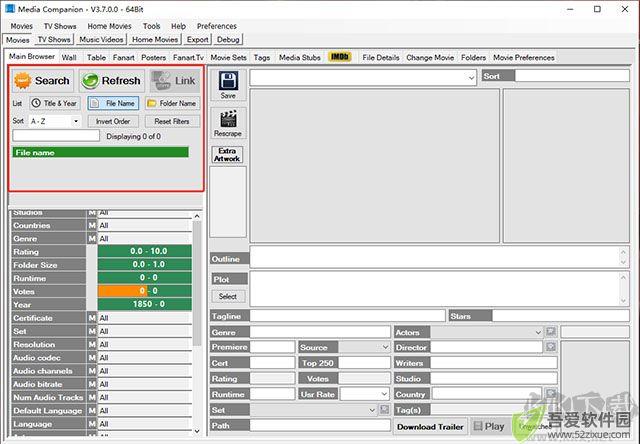Click the File name column header
Image resolution: width=640 pixels, height=444 pixels.
click(101, 152)
